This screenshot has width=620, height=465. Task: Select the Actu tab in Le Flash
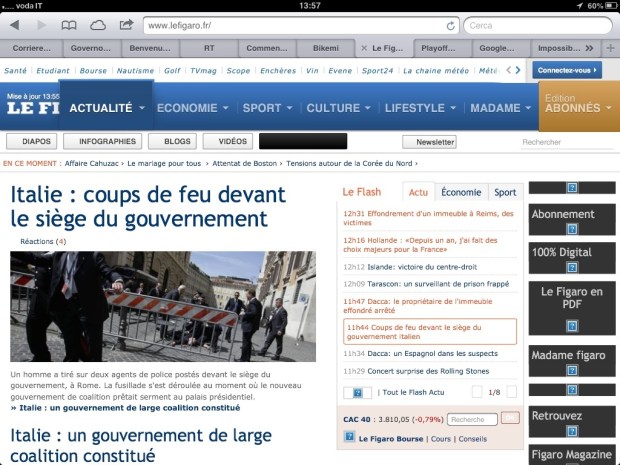pos(418,192)
